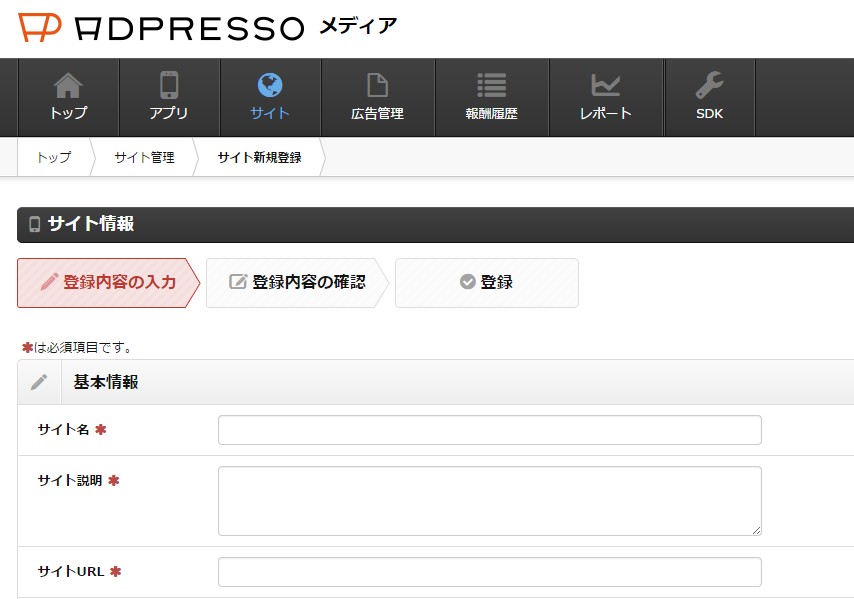Click the トップ breadcrumb link
854x599 pixels.
click(54, 158)
